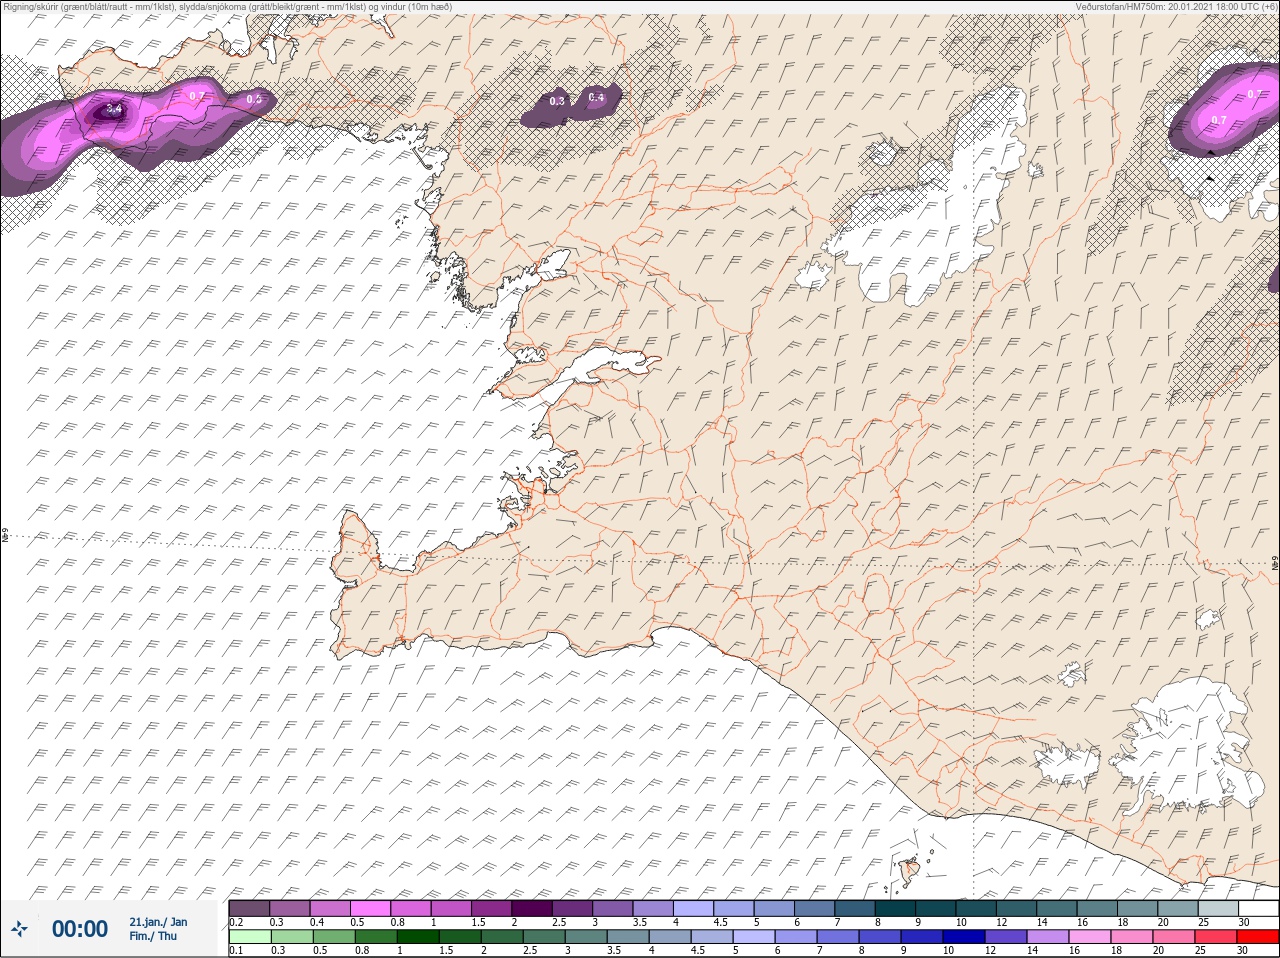The height and width of the screenshot is (958, 1280).
Task: Select the 'Fim./ Thu' weekday label
Action: click(153, 936)
